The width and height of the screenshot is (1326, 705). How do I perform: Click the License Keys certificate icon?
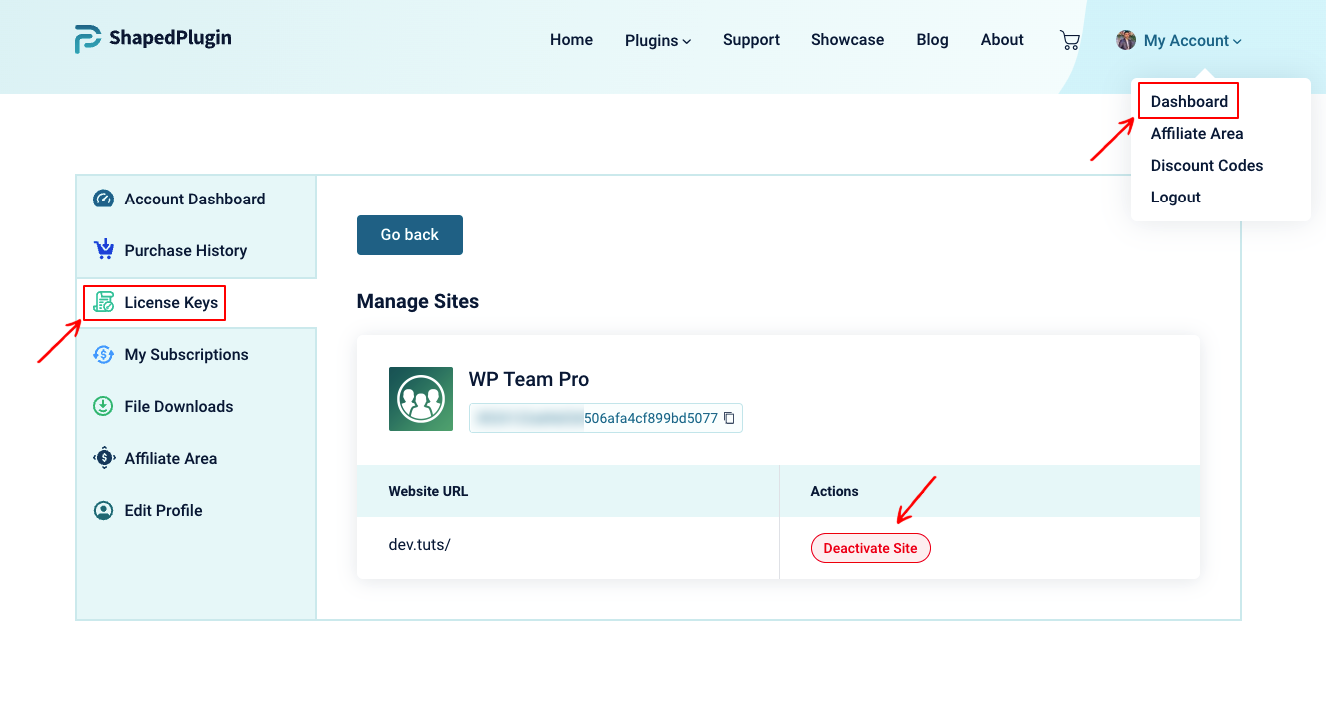(x=104, y=302)
